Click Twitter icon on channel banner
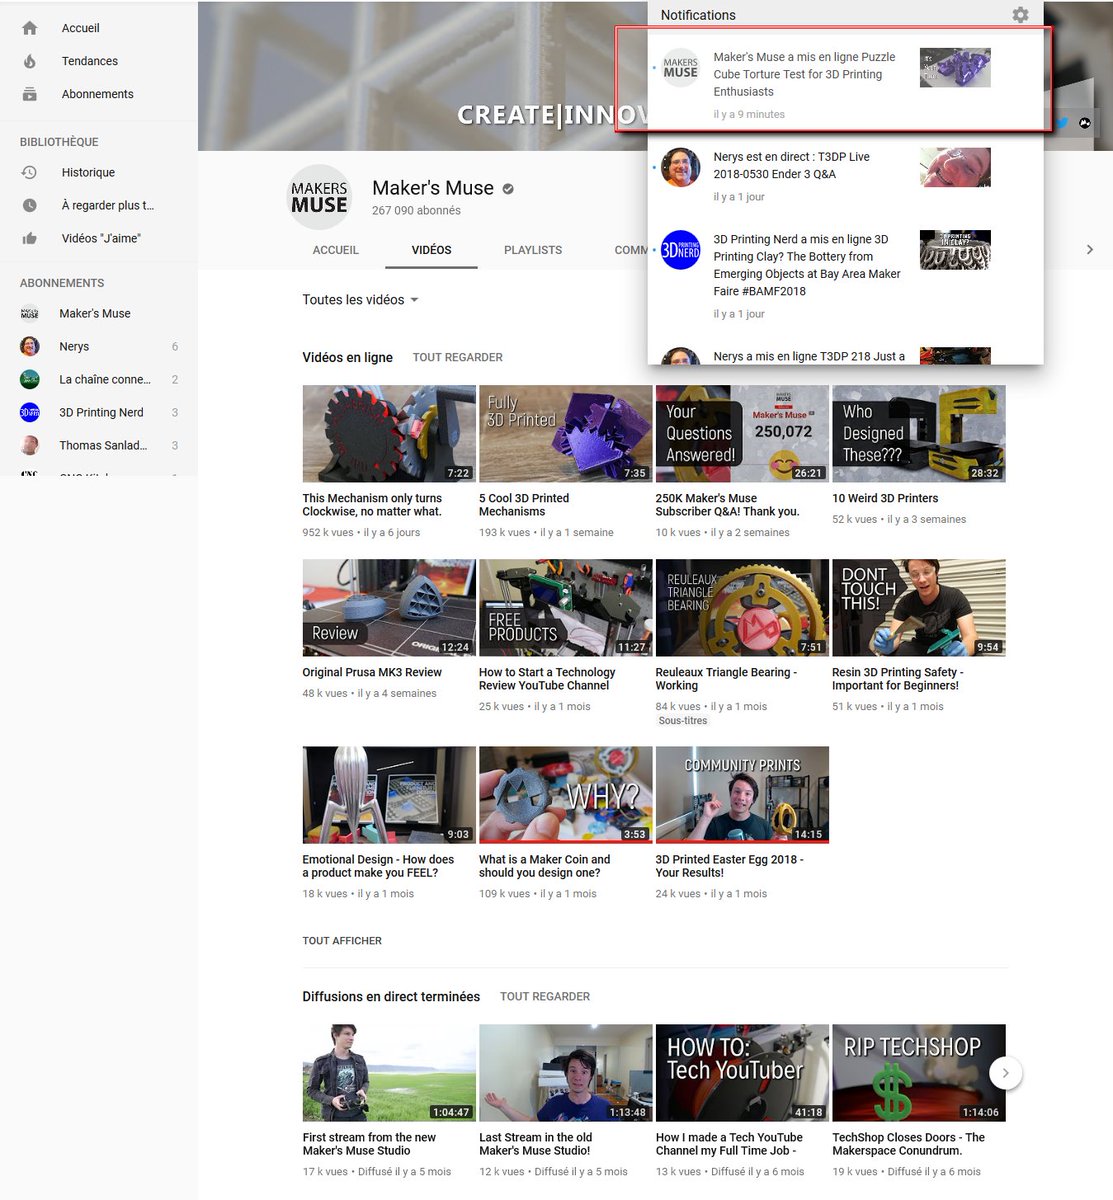The height and width of the screenshot is (1200, 1113). point(1061,123)
